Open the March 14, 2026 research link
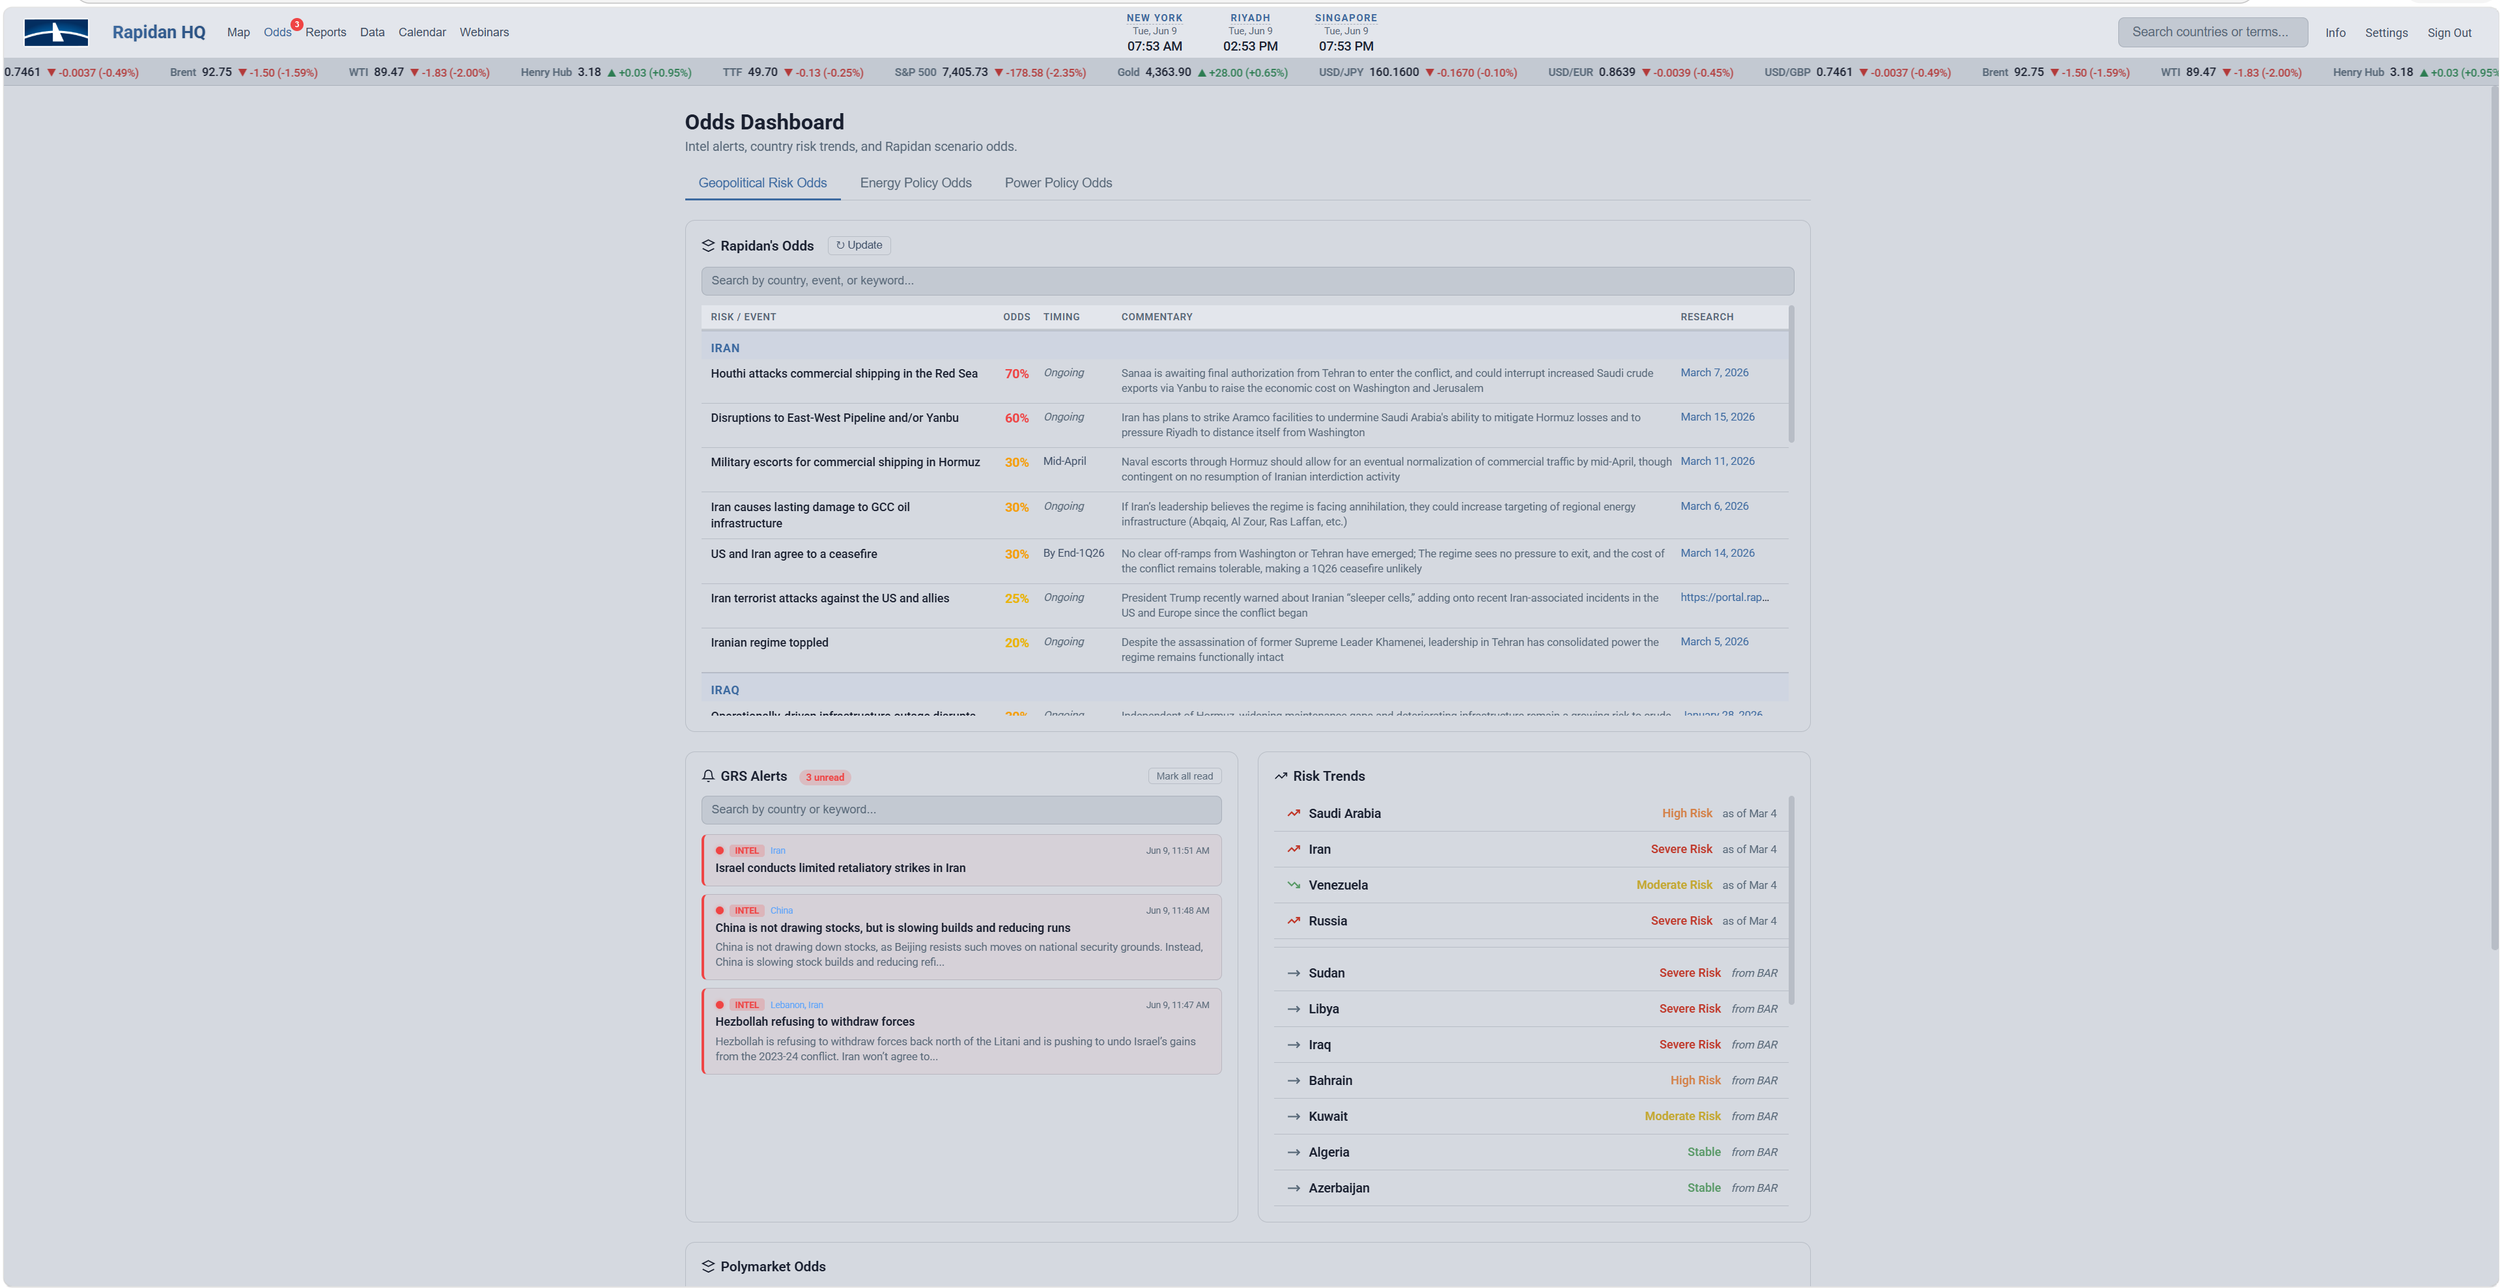This screenshot has height=1288, width=2500. pyautogui.click(x=1717, y=553)
